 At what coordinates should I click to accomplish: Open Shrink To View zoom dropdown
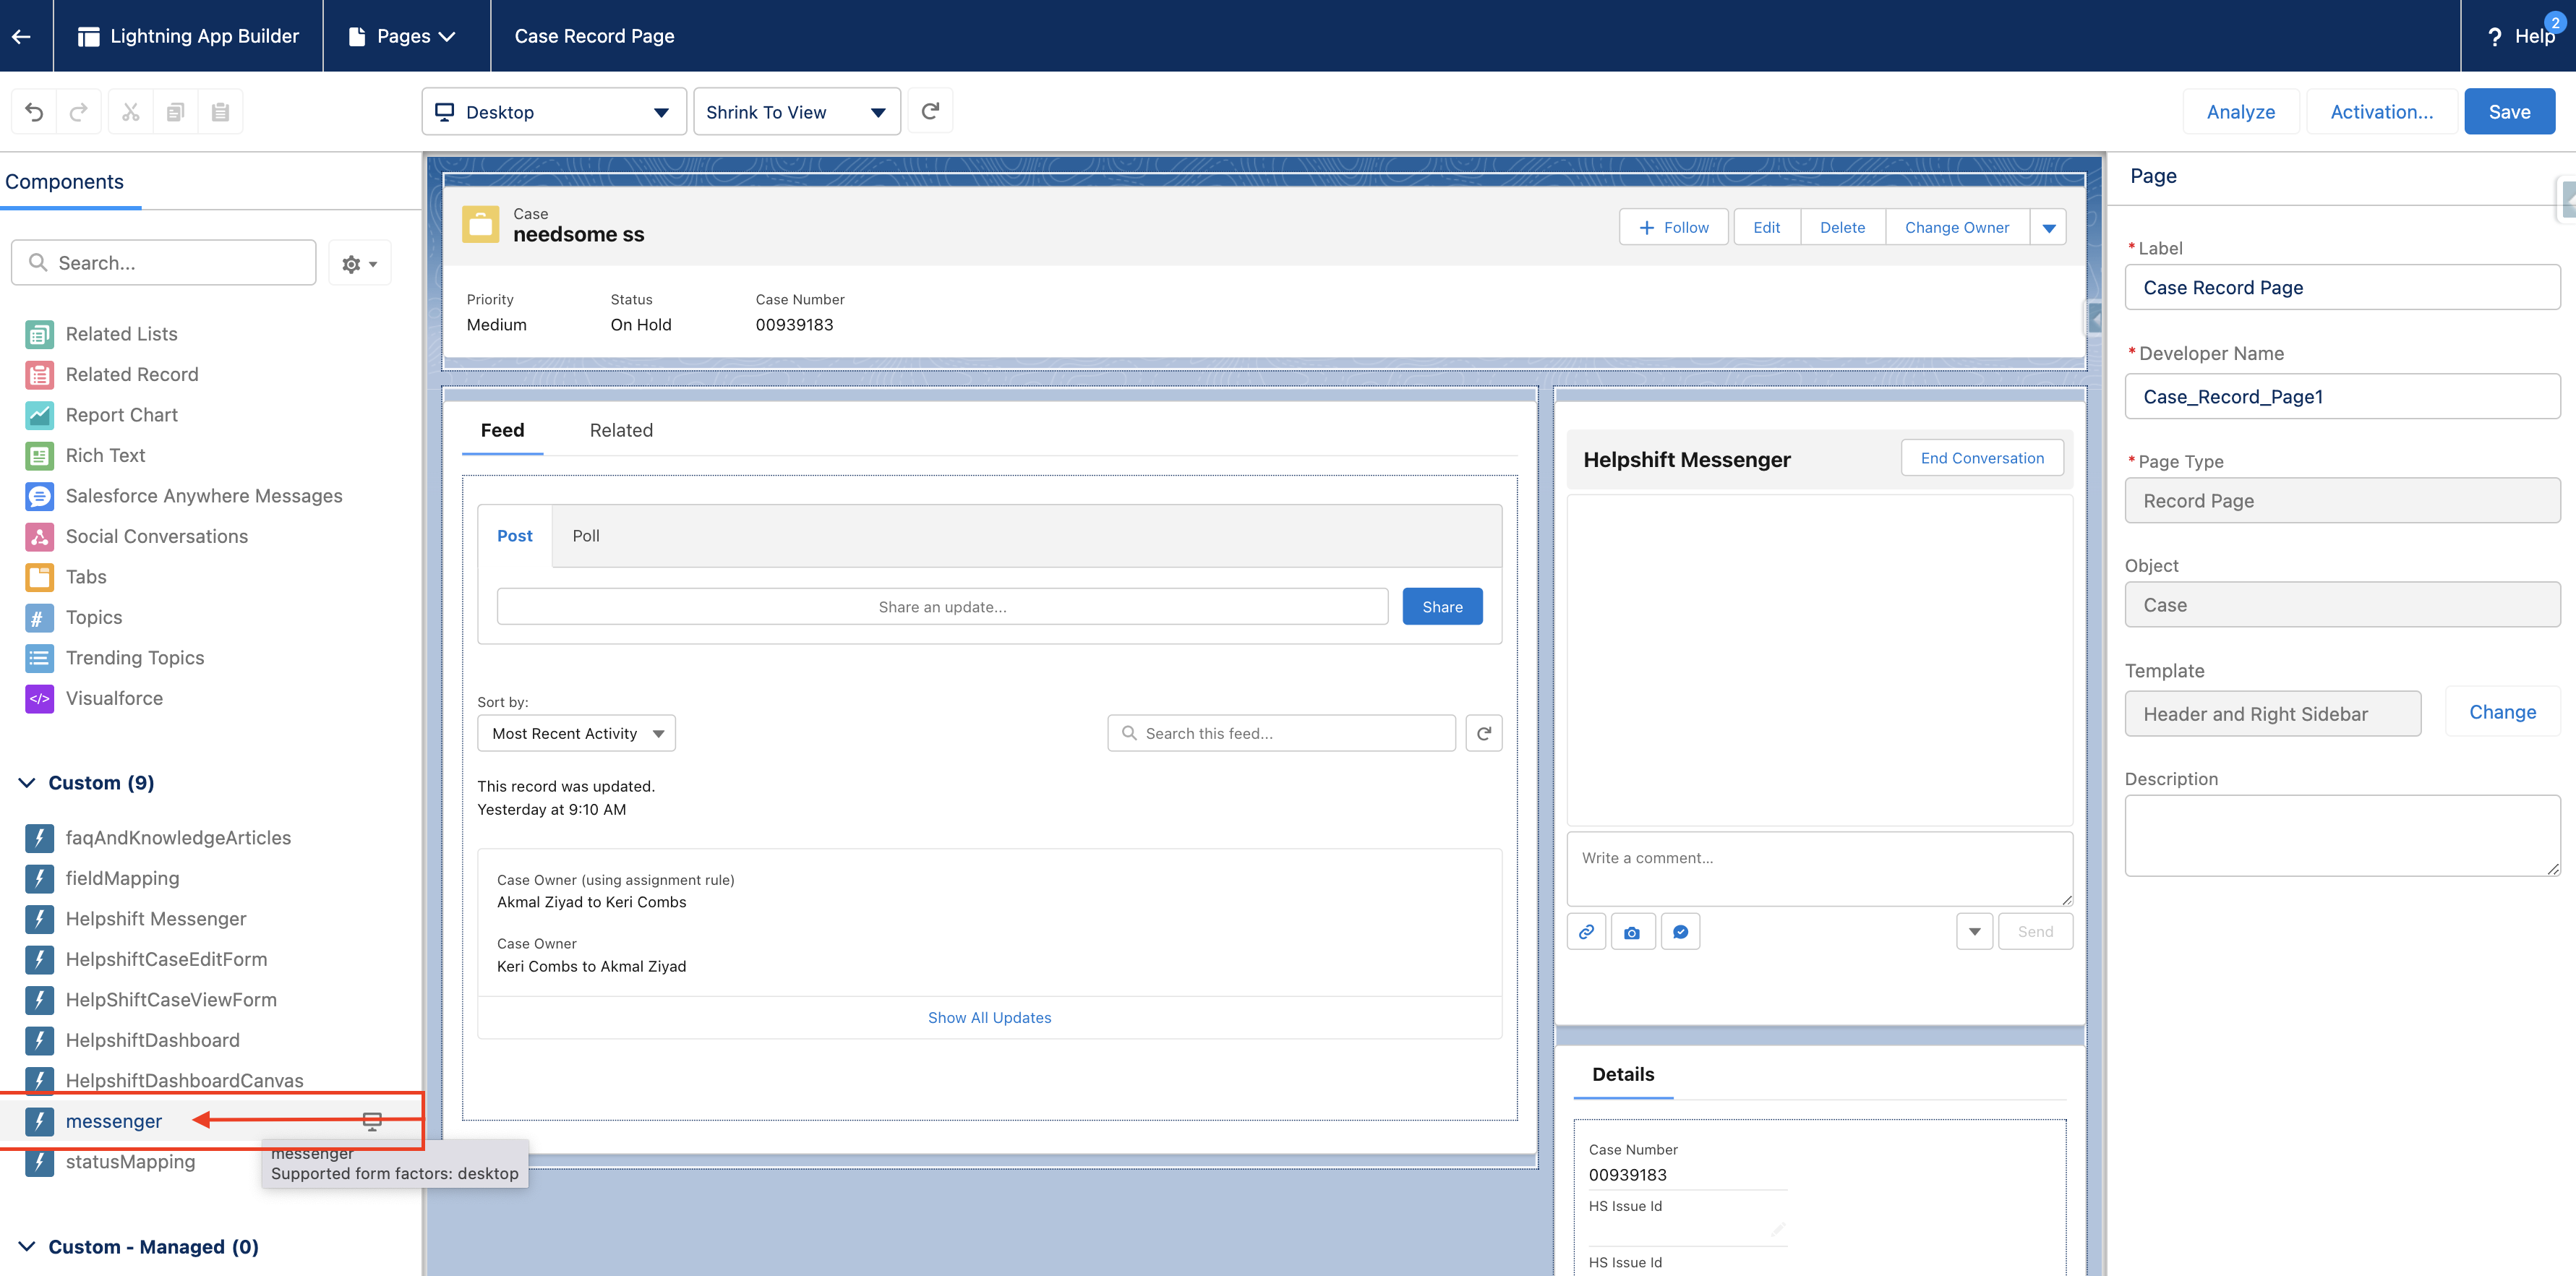(796, 112)
